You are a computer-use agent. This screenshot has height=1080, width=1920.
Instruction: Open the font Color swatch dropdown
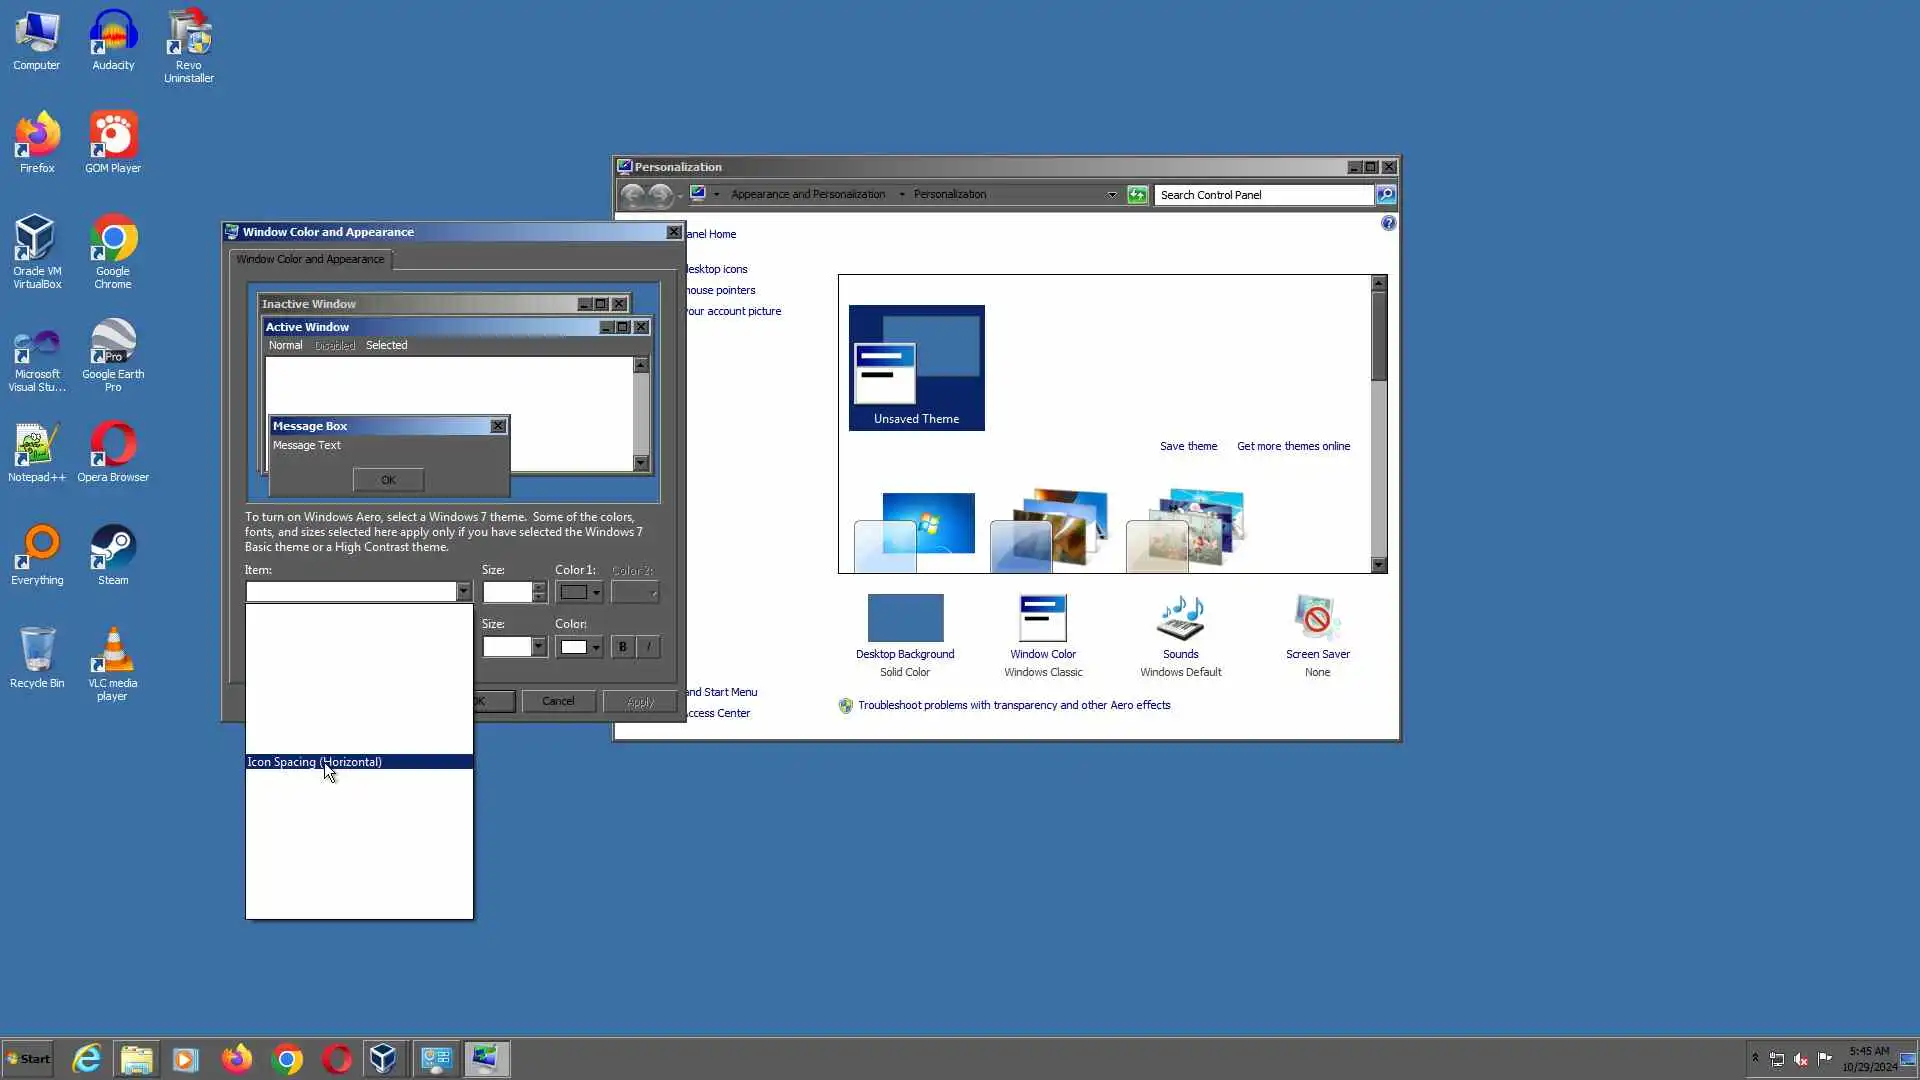(580, 647)
